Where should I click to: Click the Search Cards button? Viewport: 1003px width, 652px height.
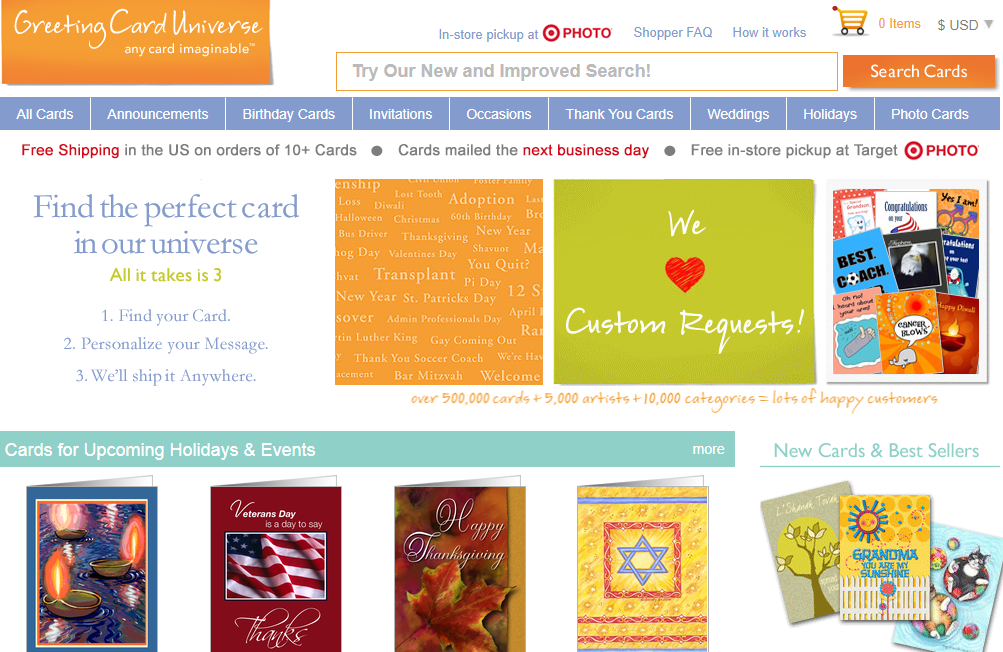(919, 71)
